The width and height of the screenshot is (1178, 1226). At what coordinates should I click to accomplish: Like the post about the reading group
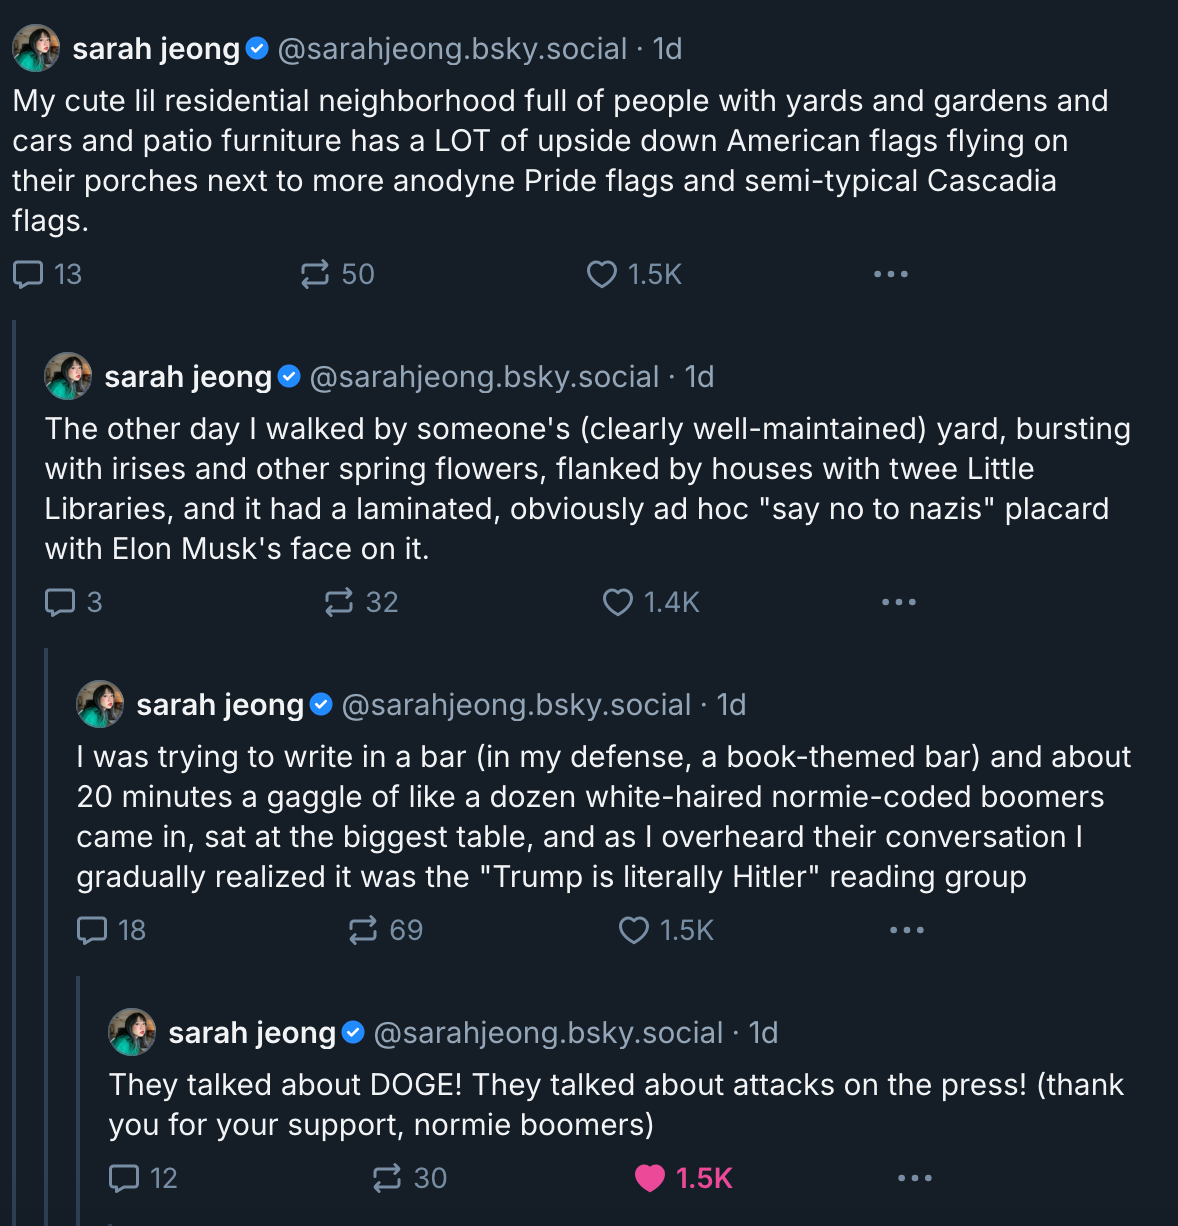pos(634,930)
